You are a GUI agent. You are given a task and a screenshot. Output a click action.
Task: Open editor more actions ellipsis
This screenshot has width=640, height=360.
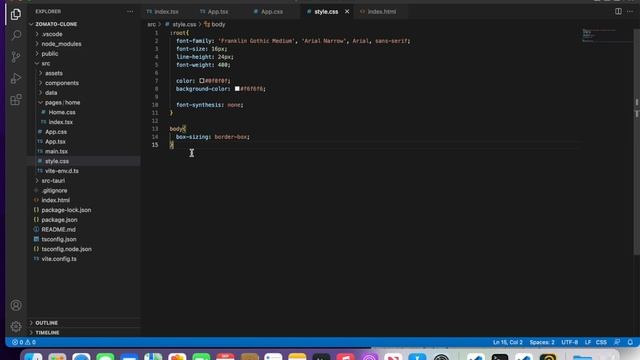click(630, 11)
